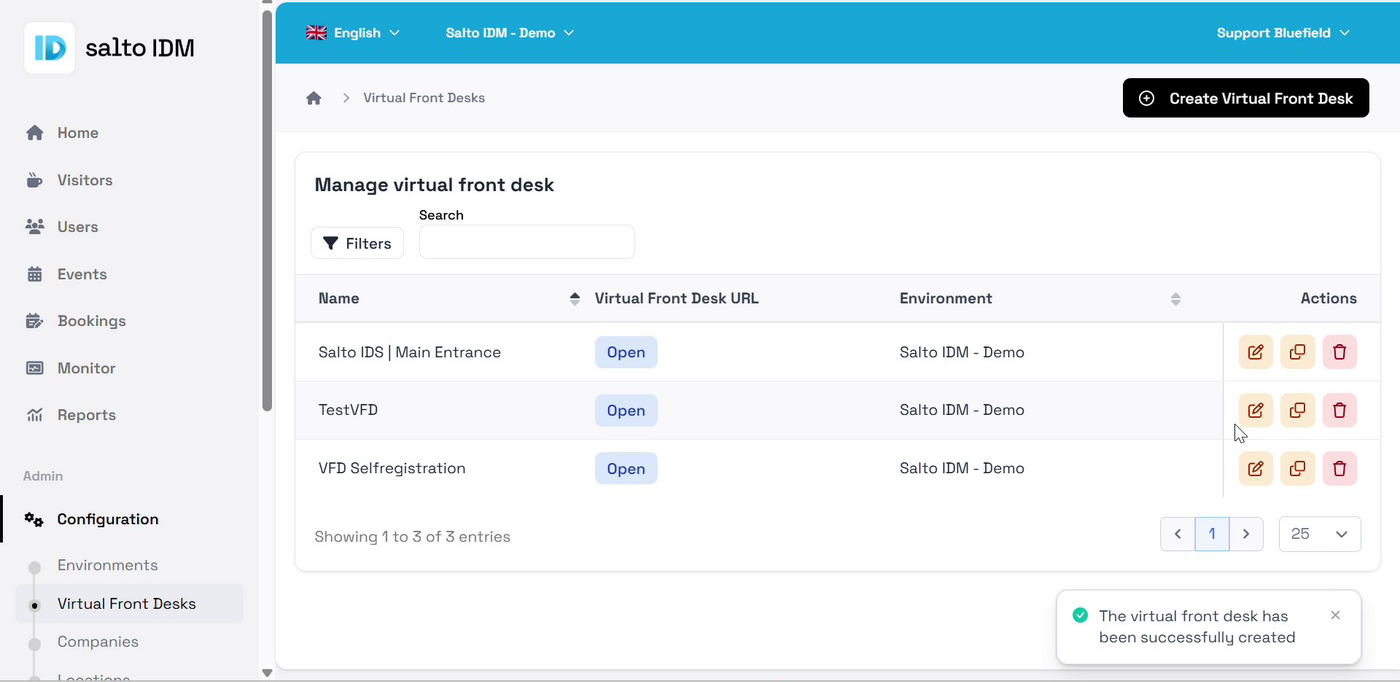This screenshot has width=1400, height=682.
Task: Duplicate the TestVFD front desk
Action: (x=1298, y=410)
